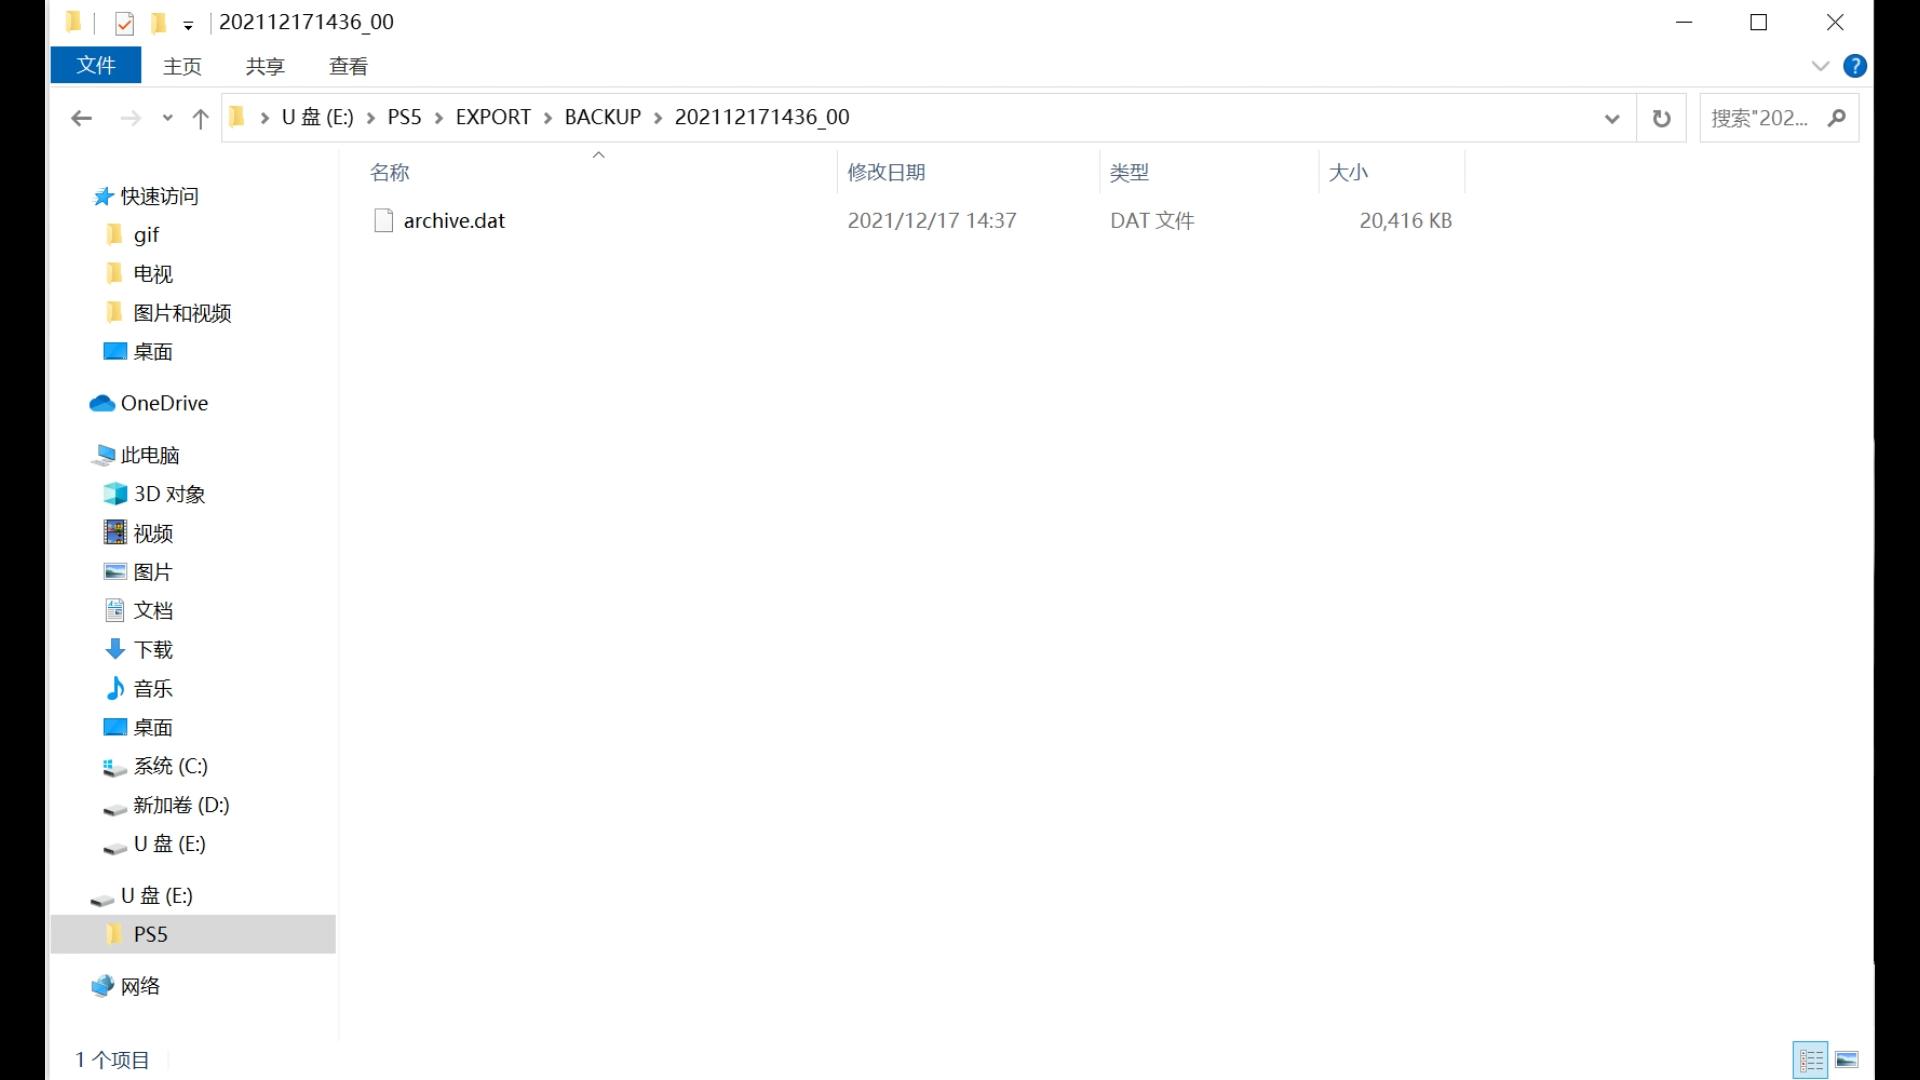Viewport: 1920px width, 1080px height.
Task: Click the Back navigation arrow
Action: click(x=81, y=118)
